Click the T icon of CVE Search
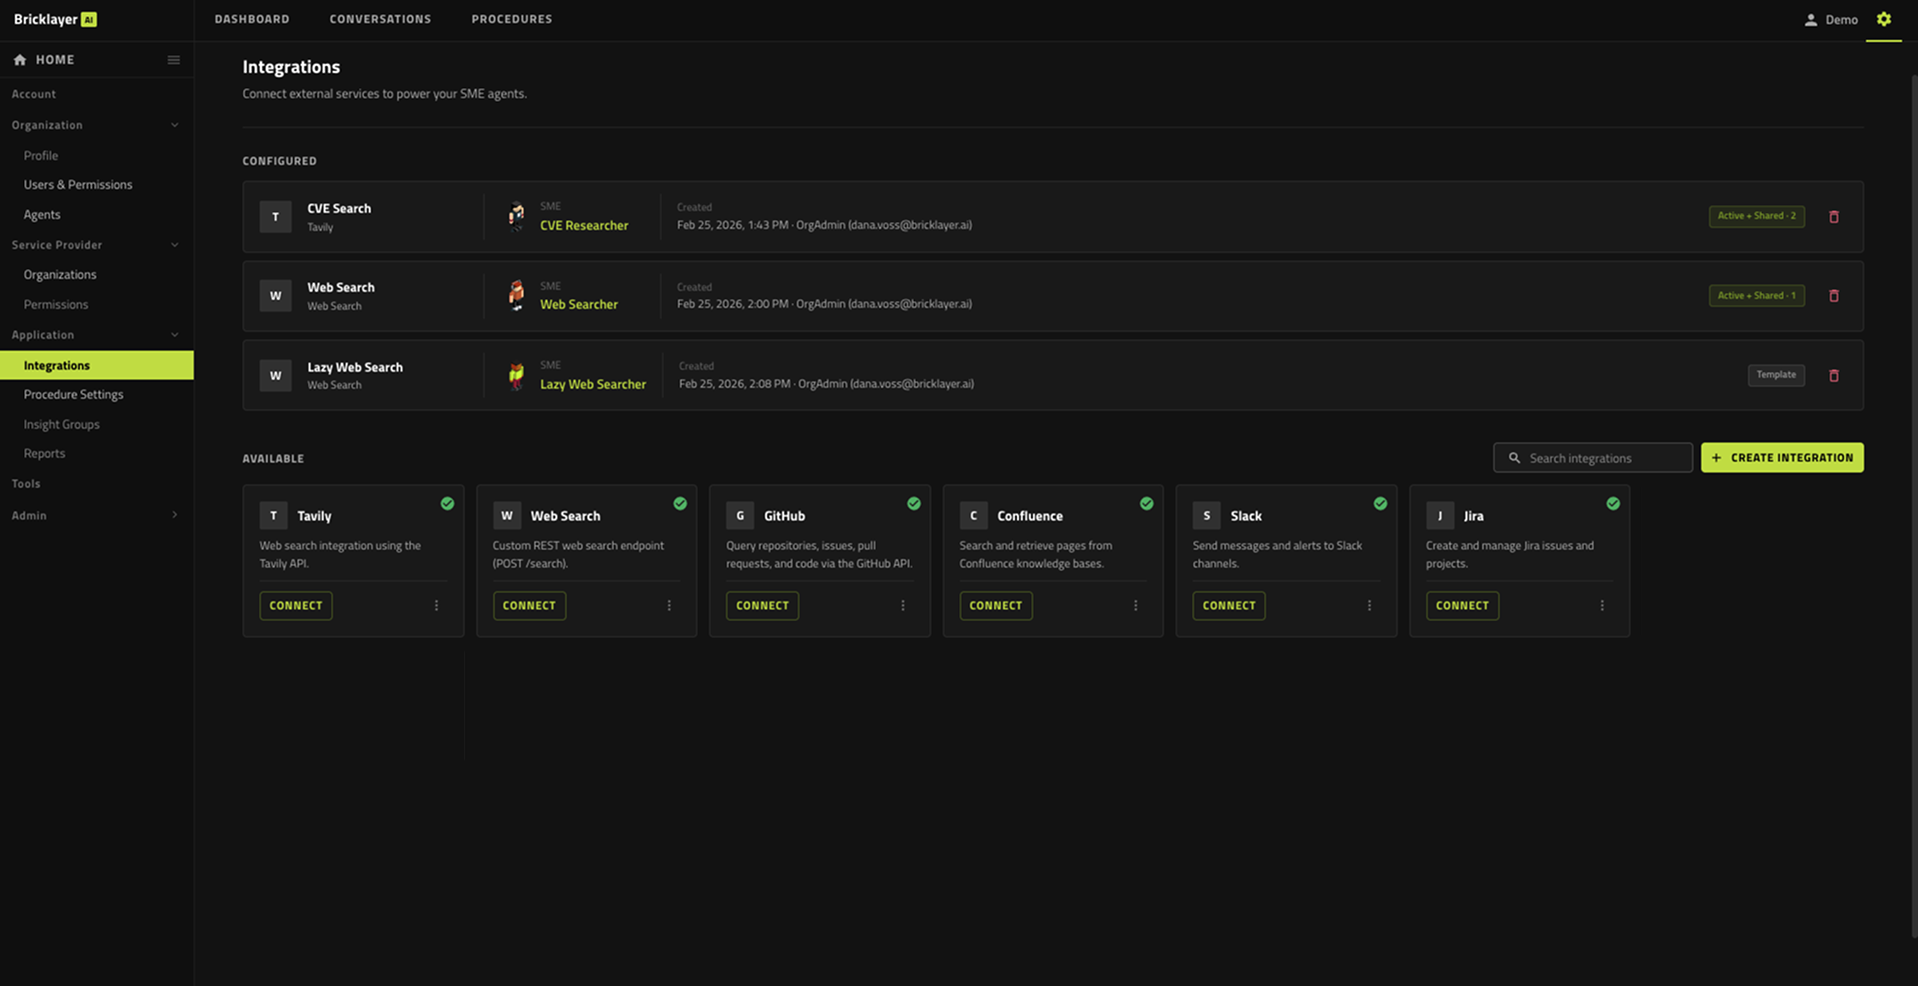 click(x=275, y=216)
